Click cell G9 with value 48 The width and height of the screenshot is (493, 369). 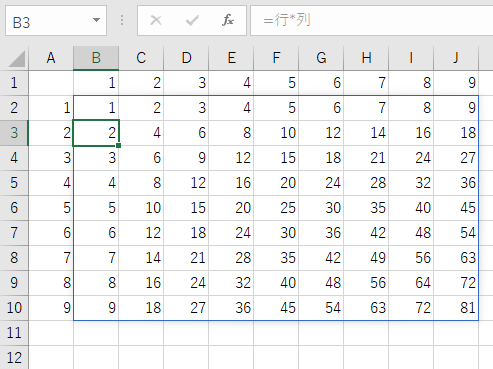click(321, 283)
